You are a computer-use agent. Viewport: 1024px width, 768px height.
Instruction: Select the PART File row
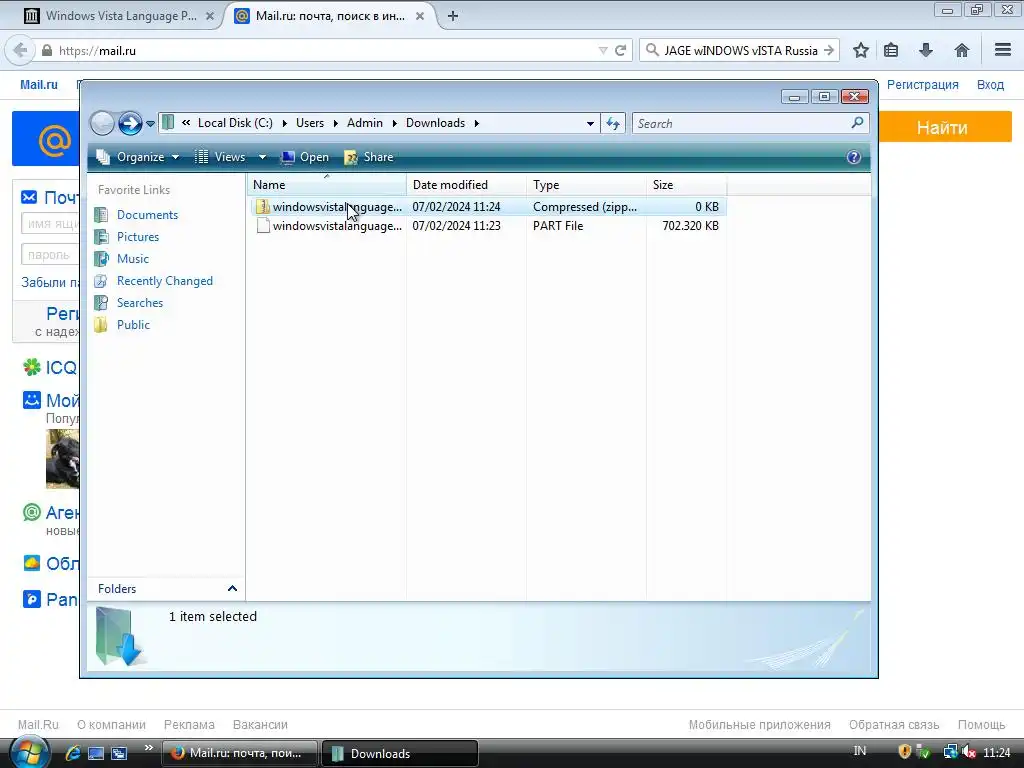pyautogui.click(x=488, y=226)
